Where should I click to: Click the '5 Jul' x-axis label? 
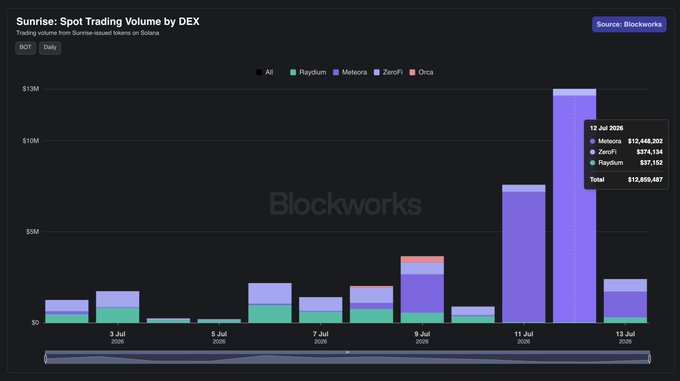pos(219,334)
